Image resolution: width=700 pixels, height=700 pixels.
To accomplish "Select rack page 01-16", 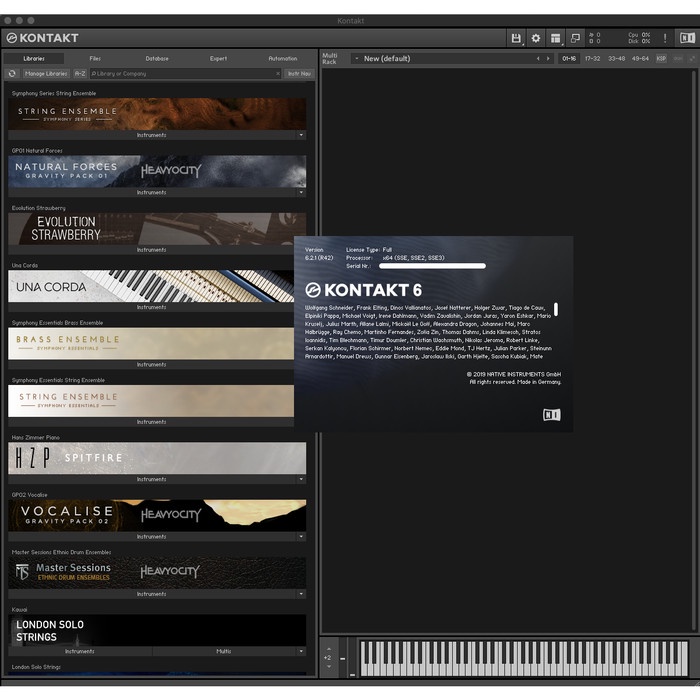I will pyautogui.click(x=569, y=58).
